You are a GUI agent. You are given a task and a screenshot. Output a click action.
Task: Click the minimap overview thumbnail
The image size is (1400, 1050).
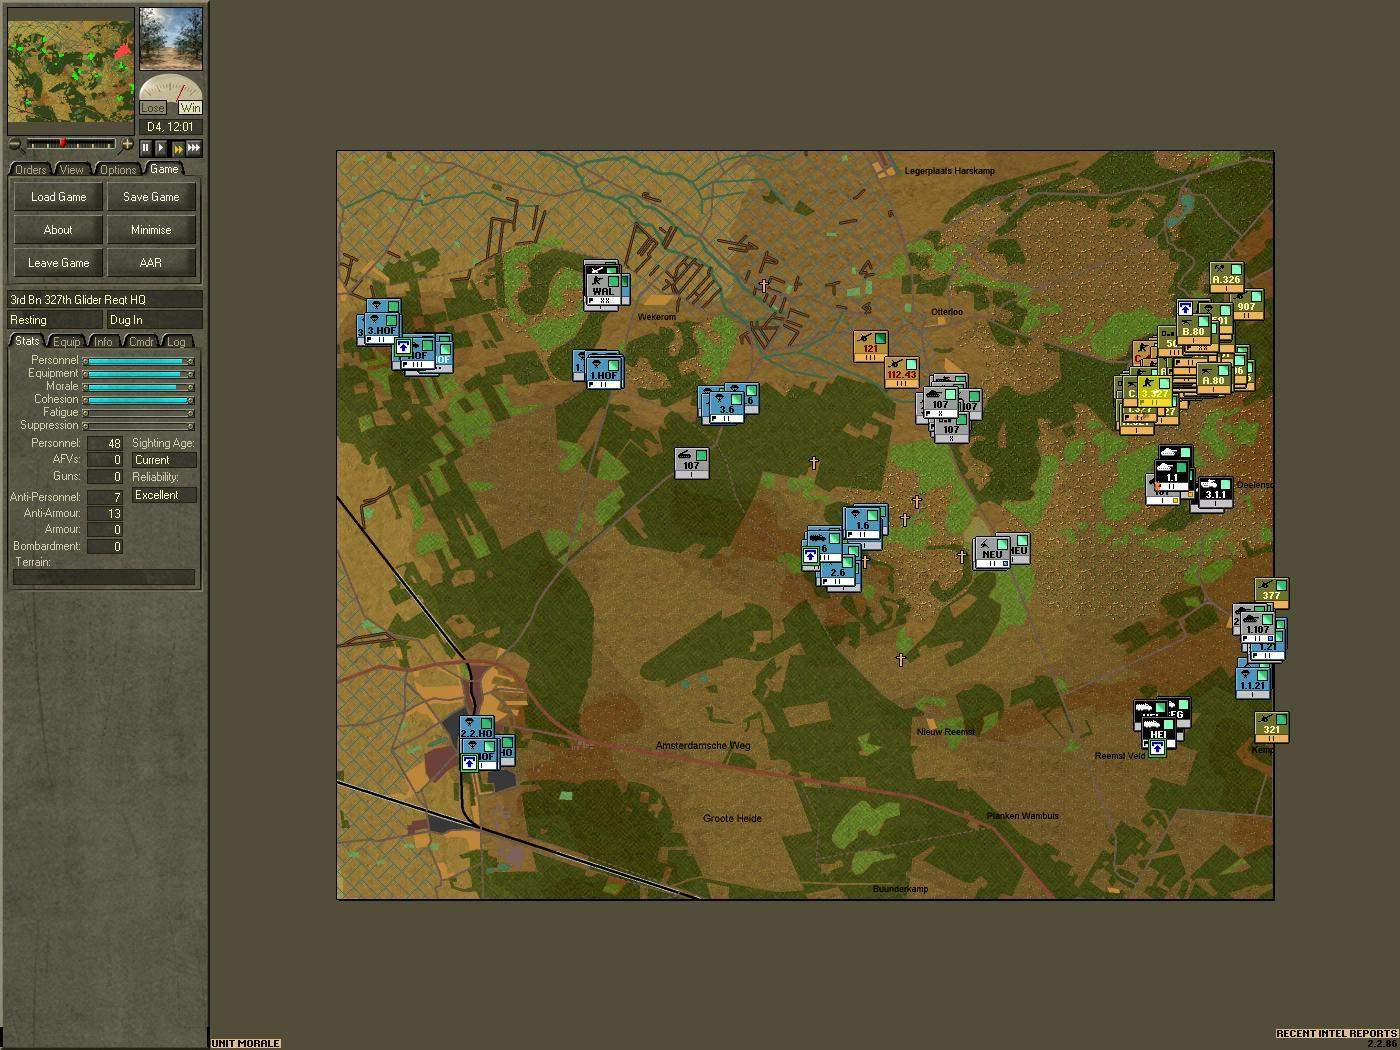tap(71, 66)
